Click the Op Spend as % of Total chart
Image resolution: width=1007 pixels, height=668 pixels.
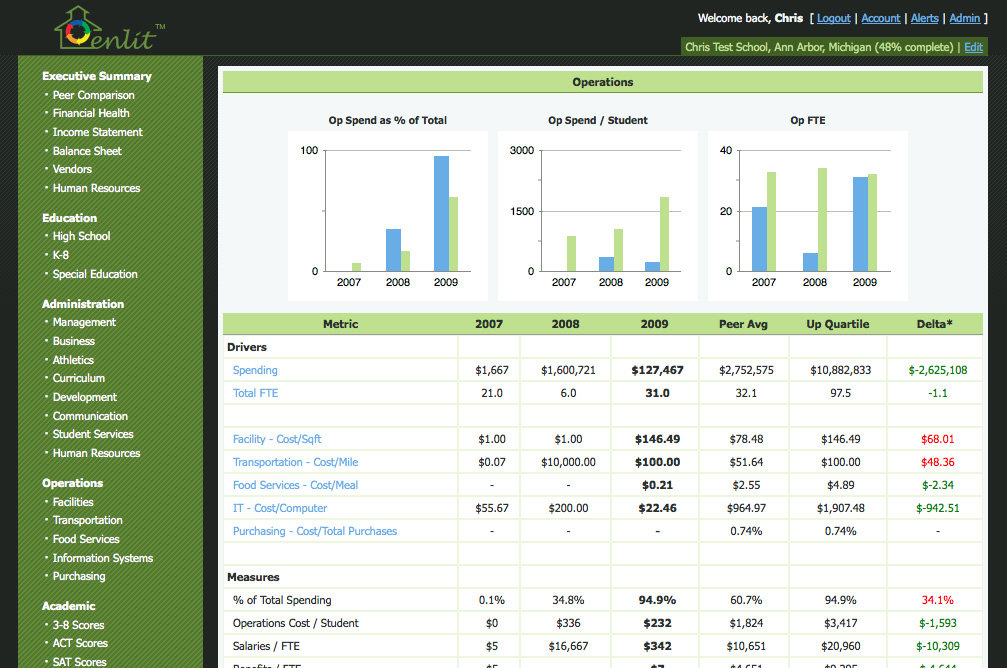pos(387,216)
